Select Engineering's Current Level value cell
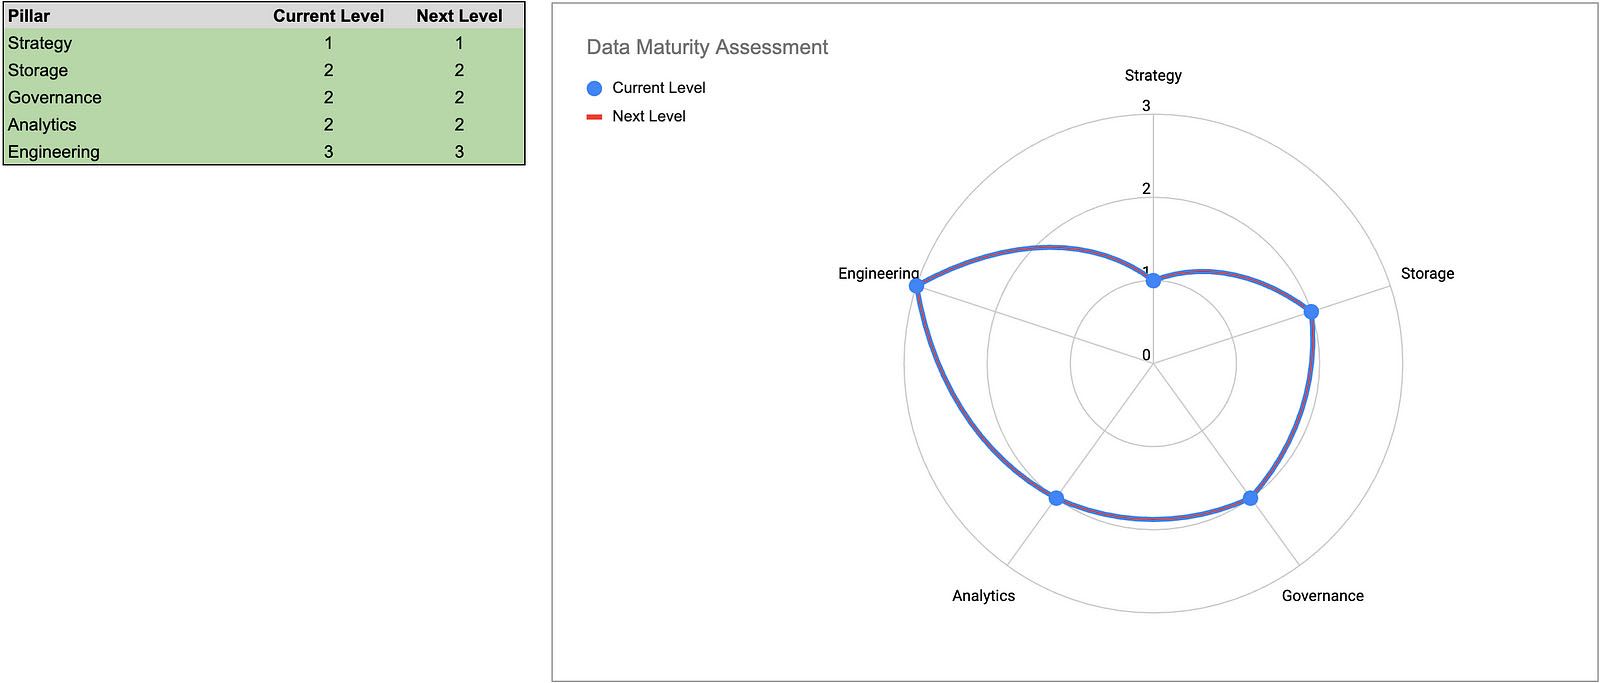This screenshot has width=1600, height=683. click(328, 152)
